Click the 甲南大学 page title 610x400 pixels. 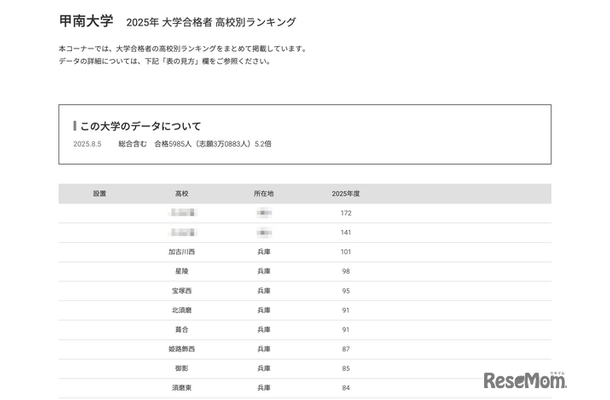point(87,21)
